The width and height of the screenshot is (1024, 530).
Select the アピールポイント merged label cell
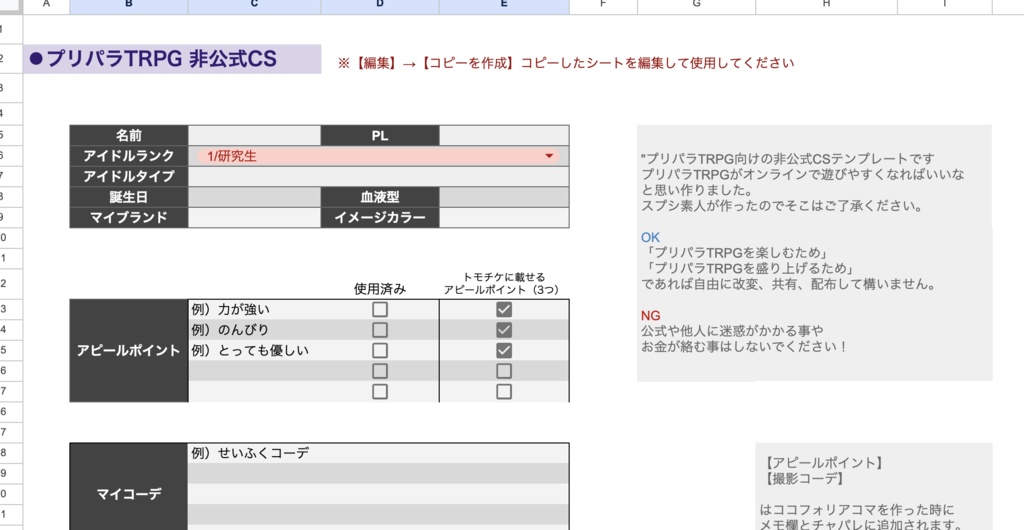tap(129, 351)
